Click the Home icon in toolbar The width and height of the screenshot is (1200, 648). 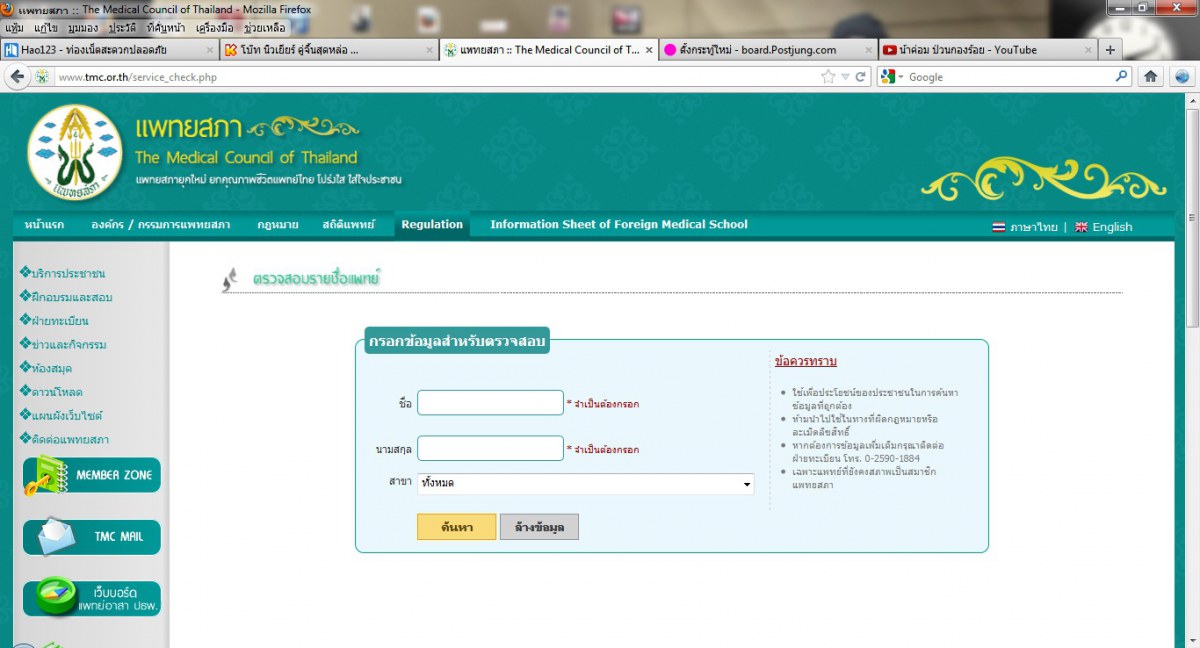pos(1151,77)
